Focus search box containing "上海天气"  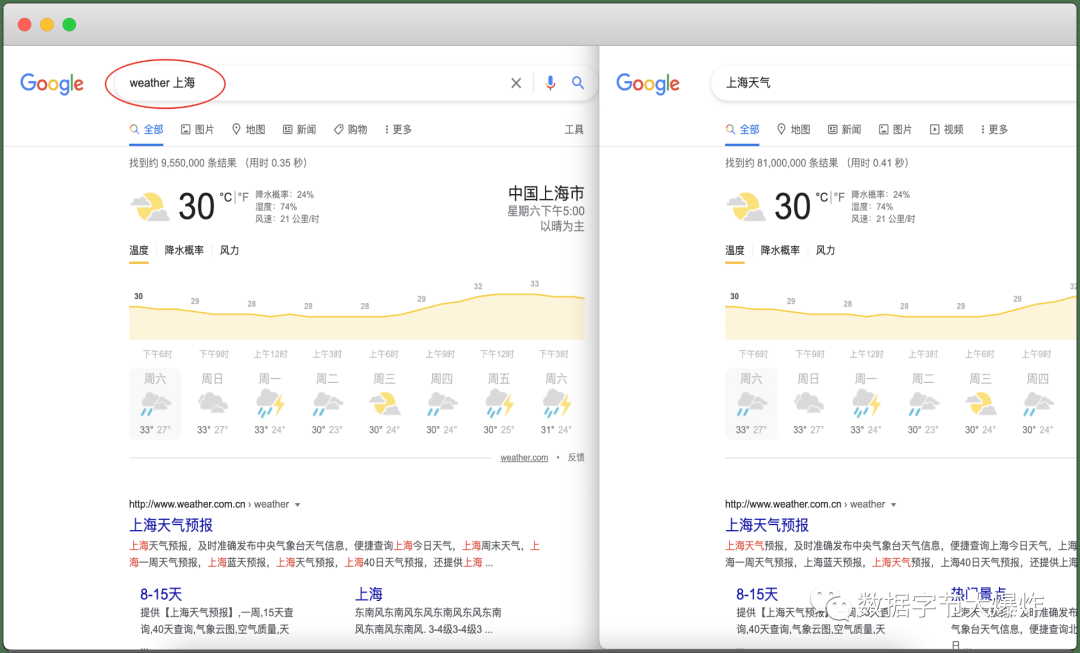coord(895,83)
